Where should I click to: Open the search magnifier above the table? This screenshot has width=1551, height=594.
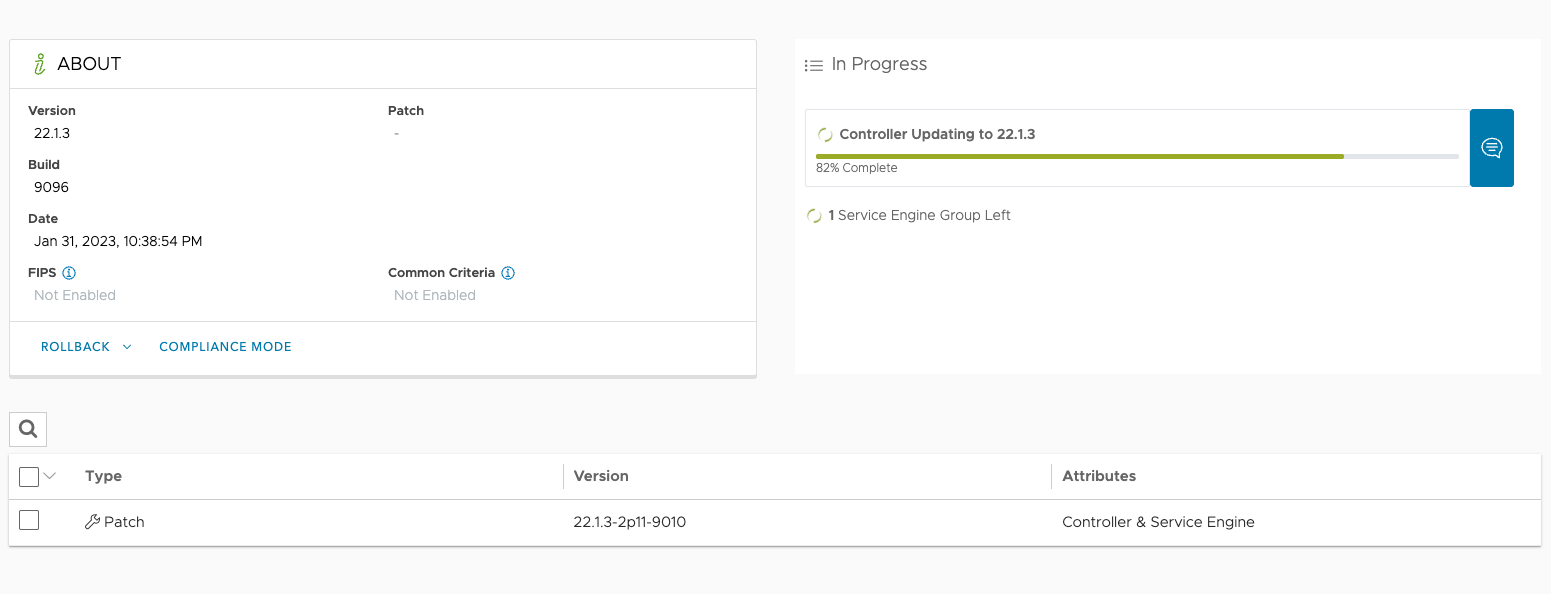pos(27,428)
